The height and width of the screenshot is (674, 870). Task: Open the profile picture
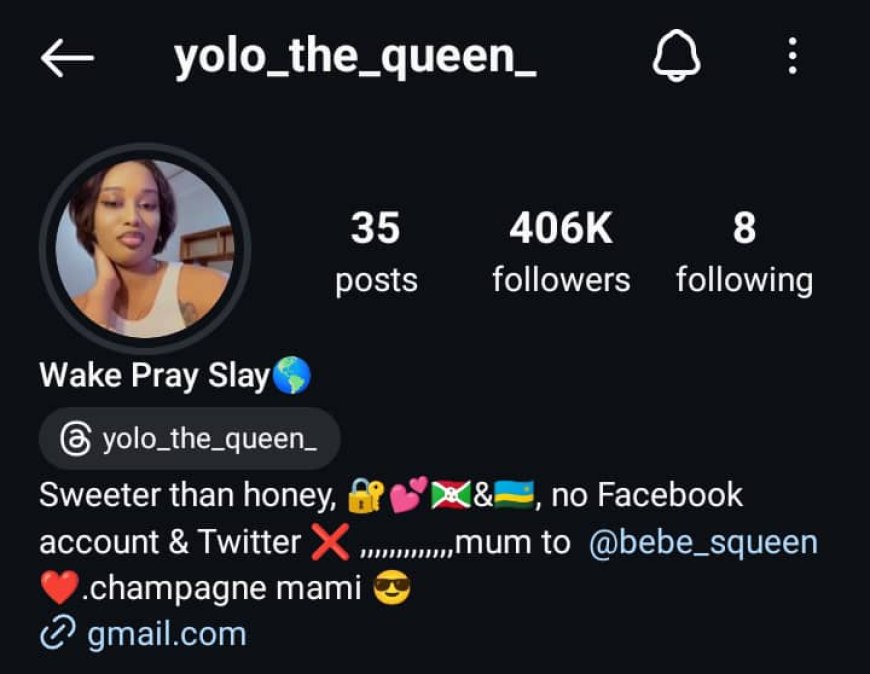point(144,248)
